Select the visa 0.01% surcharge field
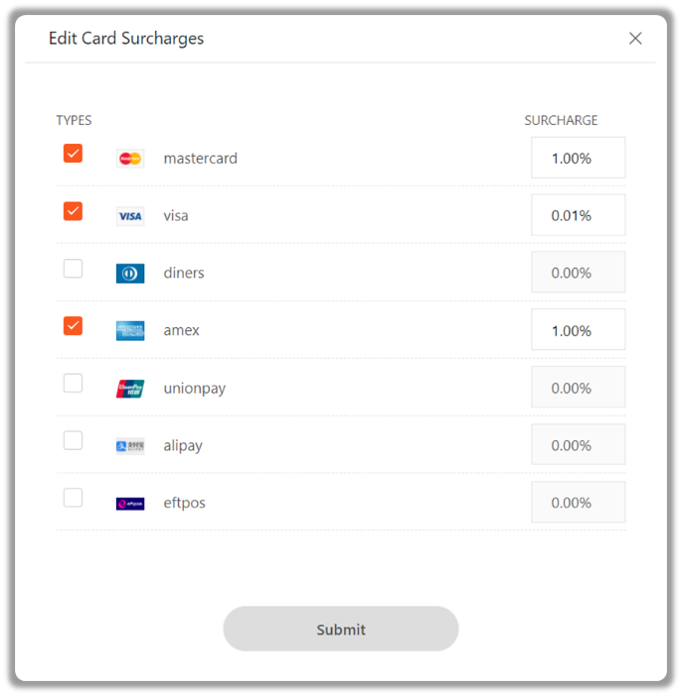682x696 pixels. point(578,215)
